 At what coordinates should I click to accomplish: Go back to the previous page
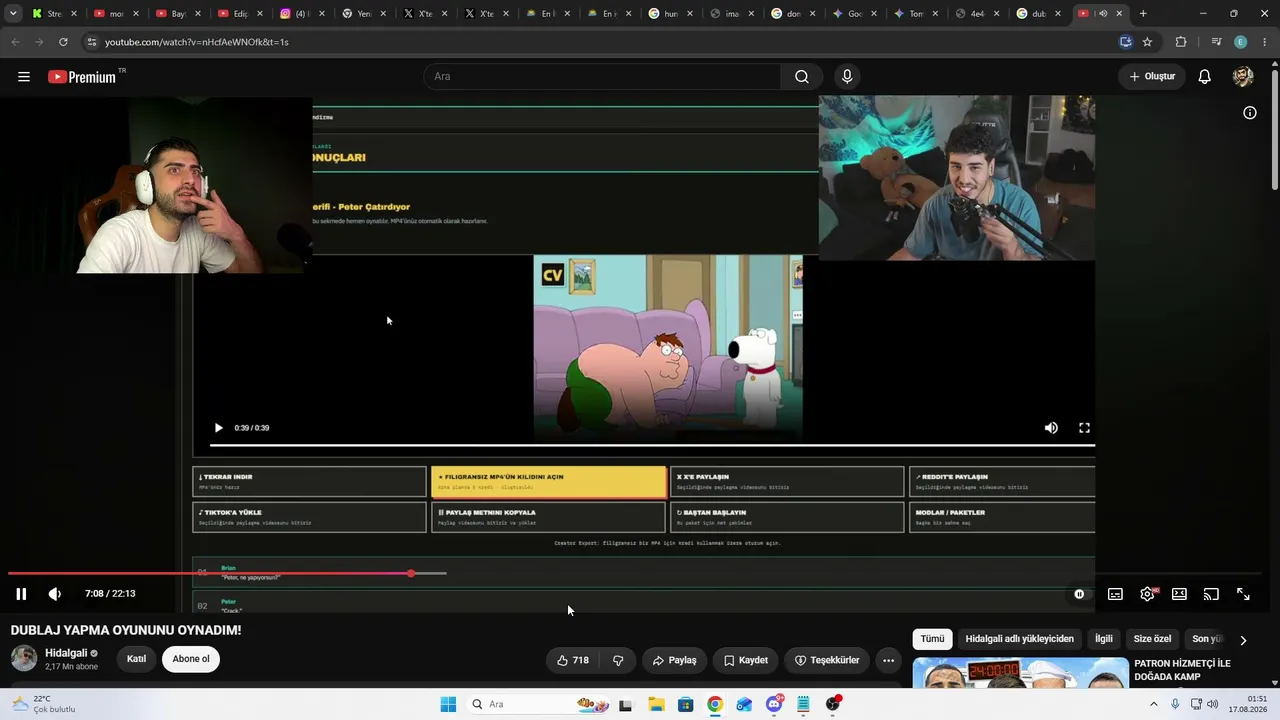click(15, 42)
